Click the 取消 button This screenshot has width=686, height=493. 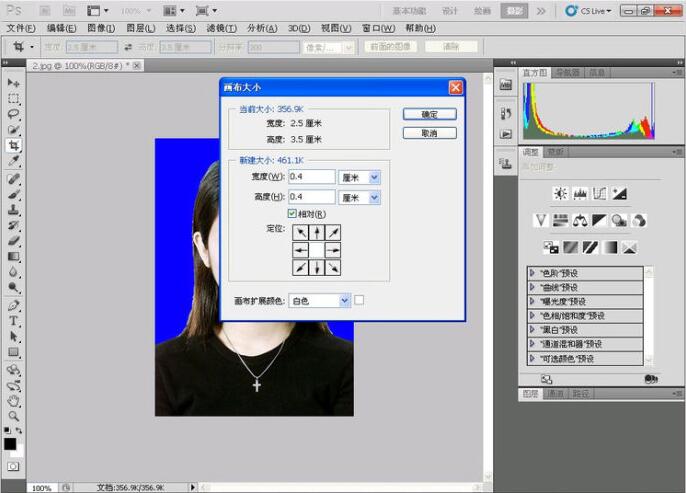[x=429, y=133]
